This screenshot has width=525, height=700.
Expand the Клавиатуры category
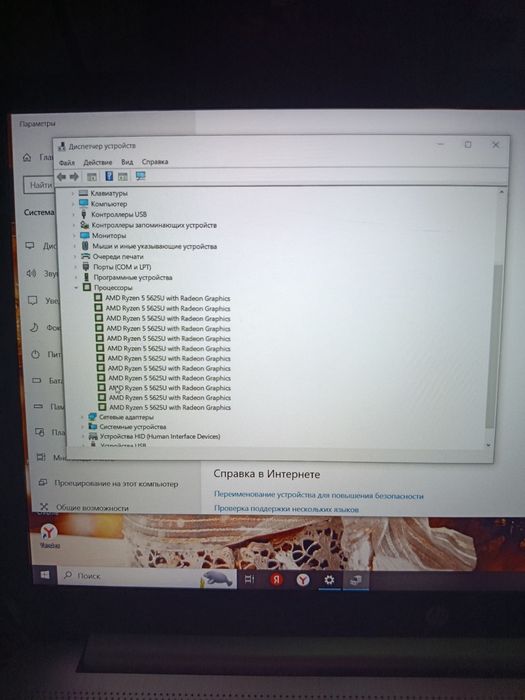(x=73, y=193)
